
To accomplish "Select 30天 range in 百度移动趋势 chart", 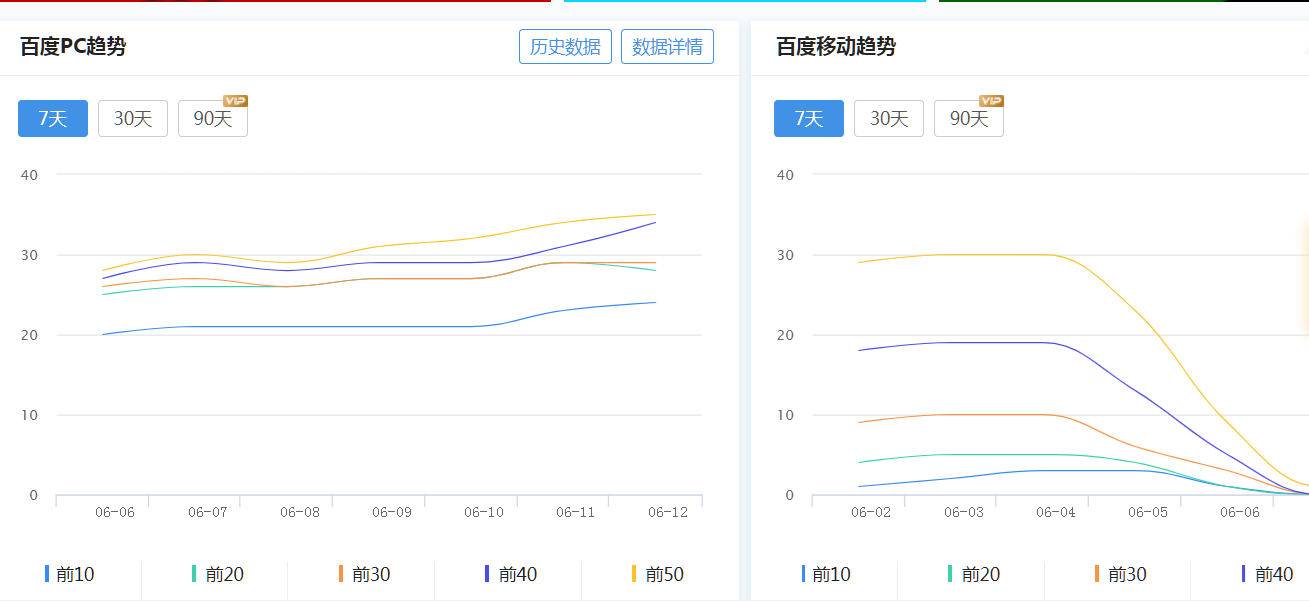I will pyautogui.click(x=888, y=118).
